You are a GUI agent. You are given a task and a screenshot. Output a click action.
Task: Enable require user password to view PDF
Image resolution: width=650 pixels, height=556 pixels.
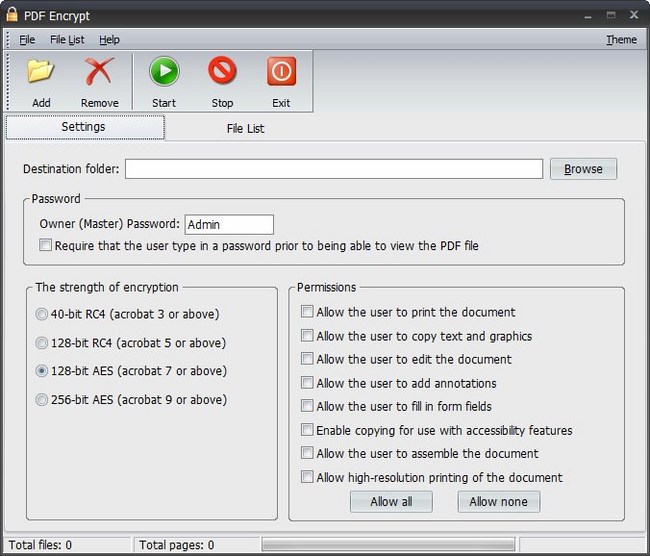[x=45, y=245]
